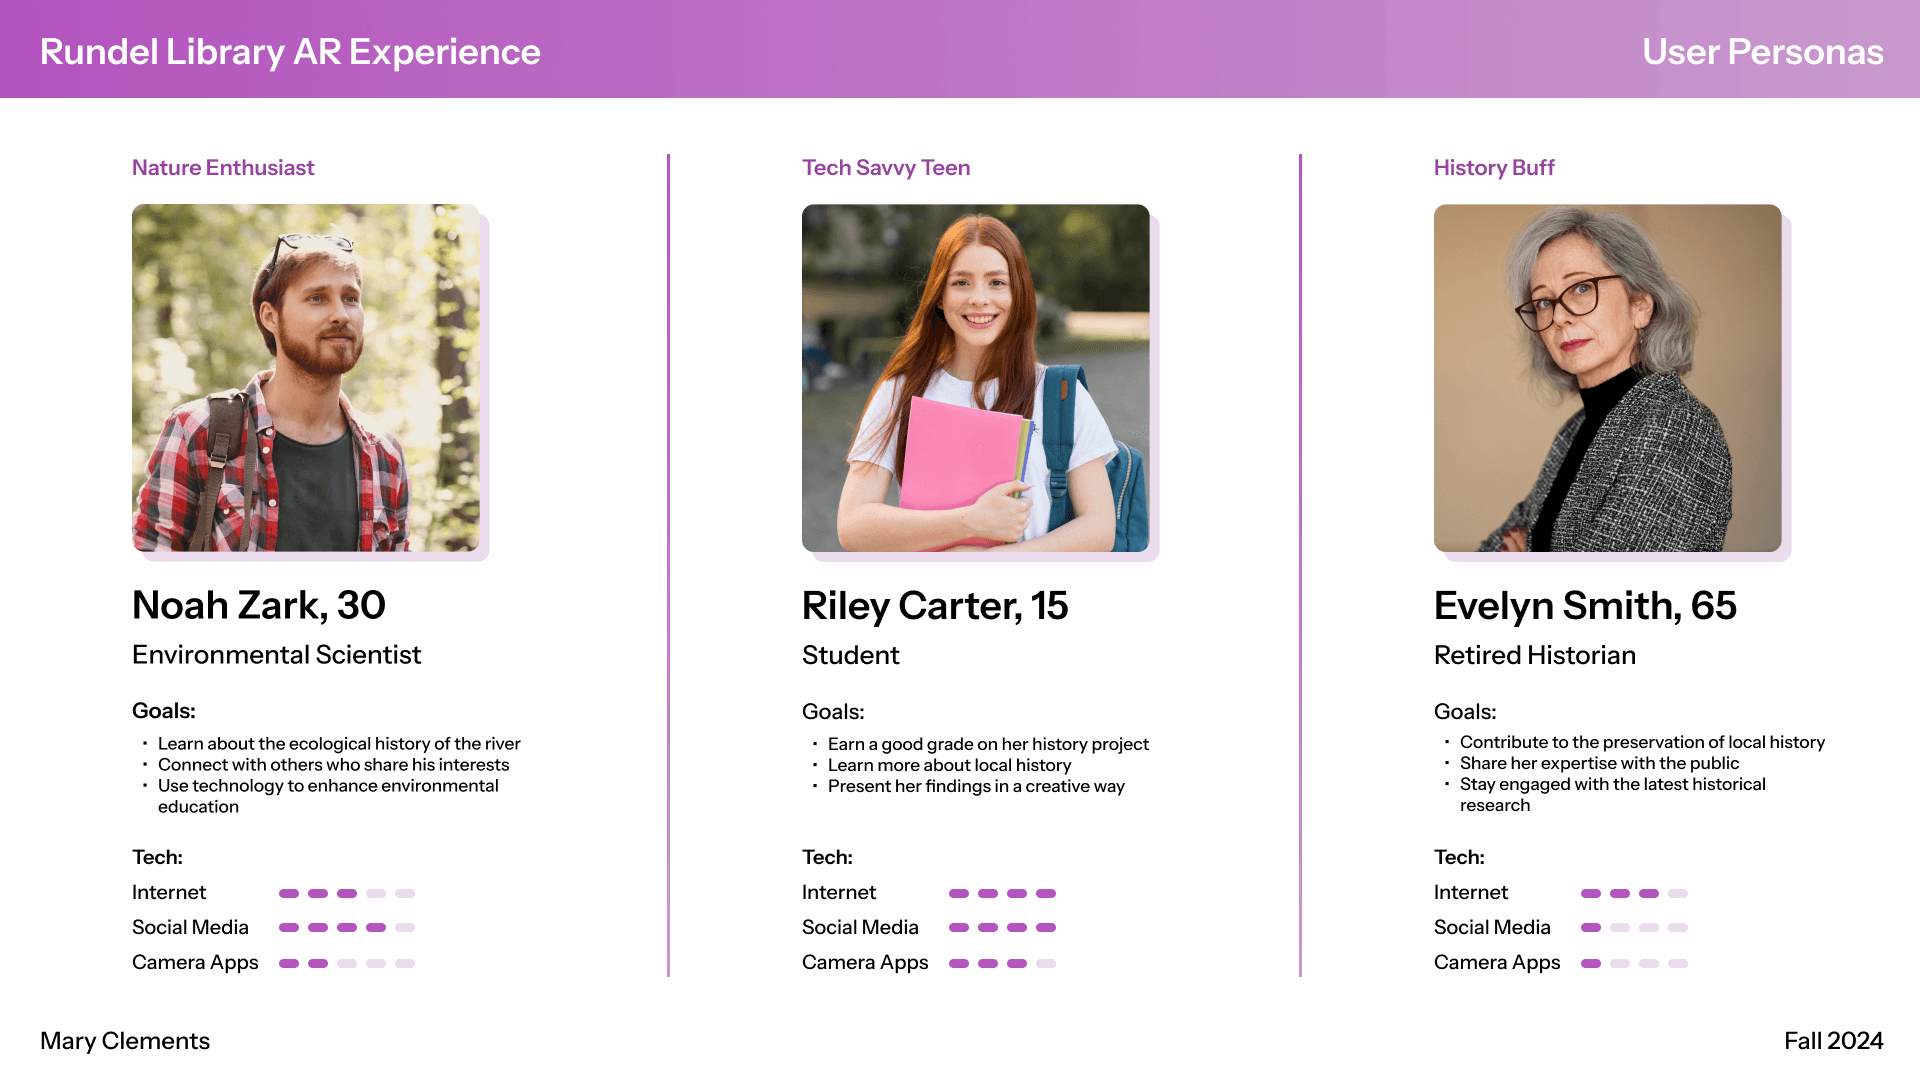Image resolution: width=1920 pixels, height=1080 pixels.
Task: Select the name Riley Carter, 15
Action: 935,606
